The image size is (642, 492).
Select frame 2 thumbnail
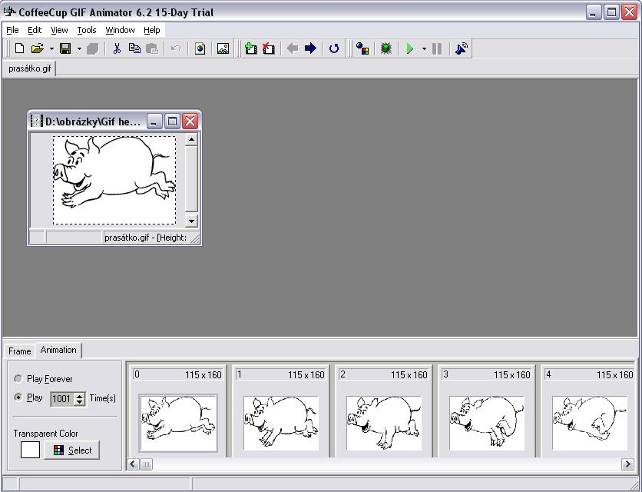pyautogui.click(x=384, y=423)
